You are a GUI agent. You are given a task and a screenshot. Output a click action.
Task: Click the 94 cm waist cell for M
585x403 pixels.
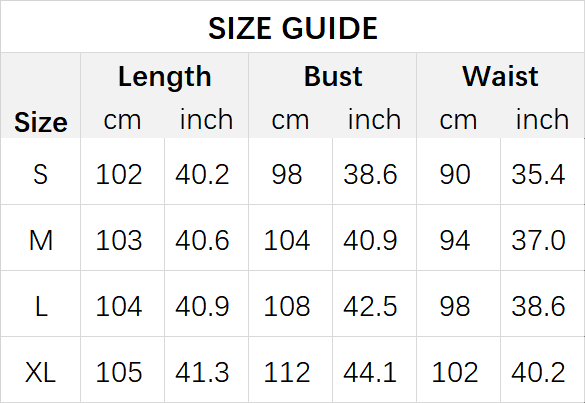(x=455, y=240)
